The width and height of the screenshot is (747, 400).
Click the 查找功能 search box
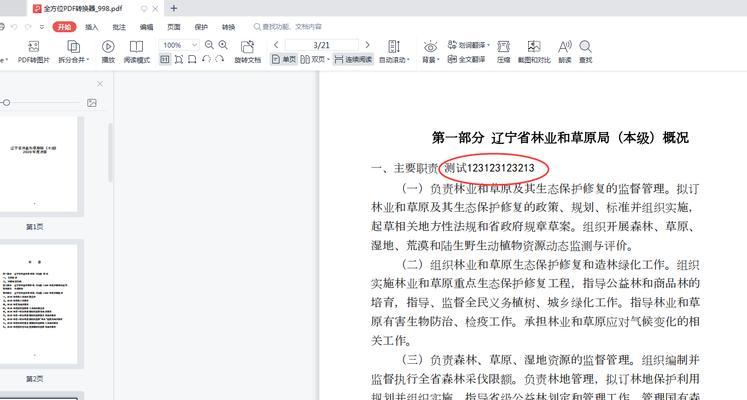[x=288, y=27]
